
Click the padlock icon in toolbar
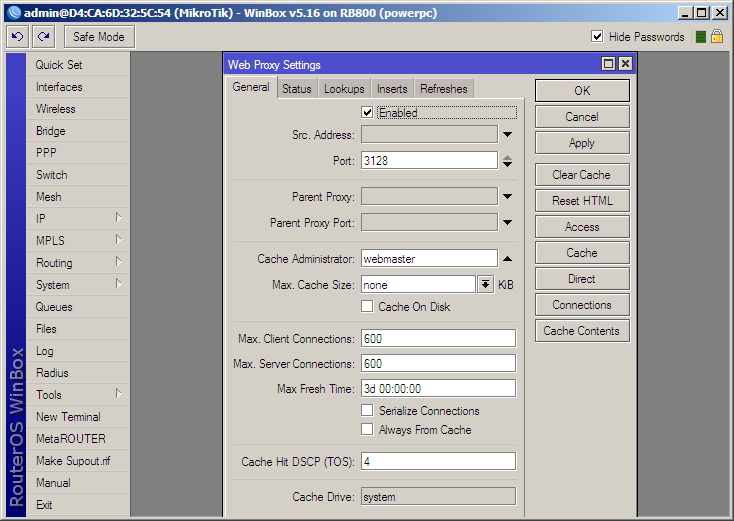[x=717, y=36]
